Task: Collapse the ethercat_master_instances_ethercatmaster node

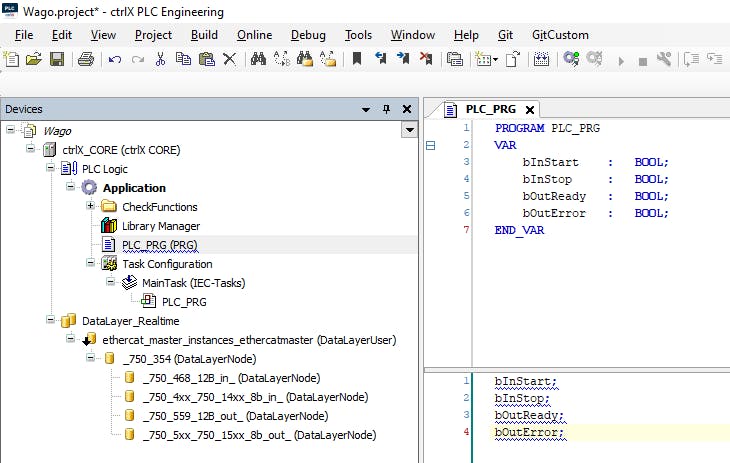Action: [70, 339]
